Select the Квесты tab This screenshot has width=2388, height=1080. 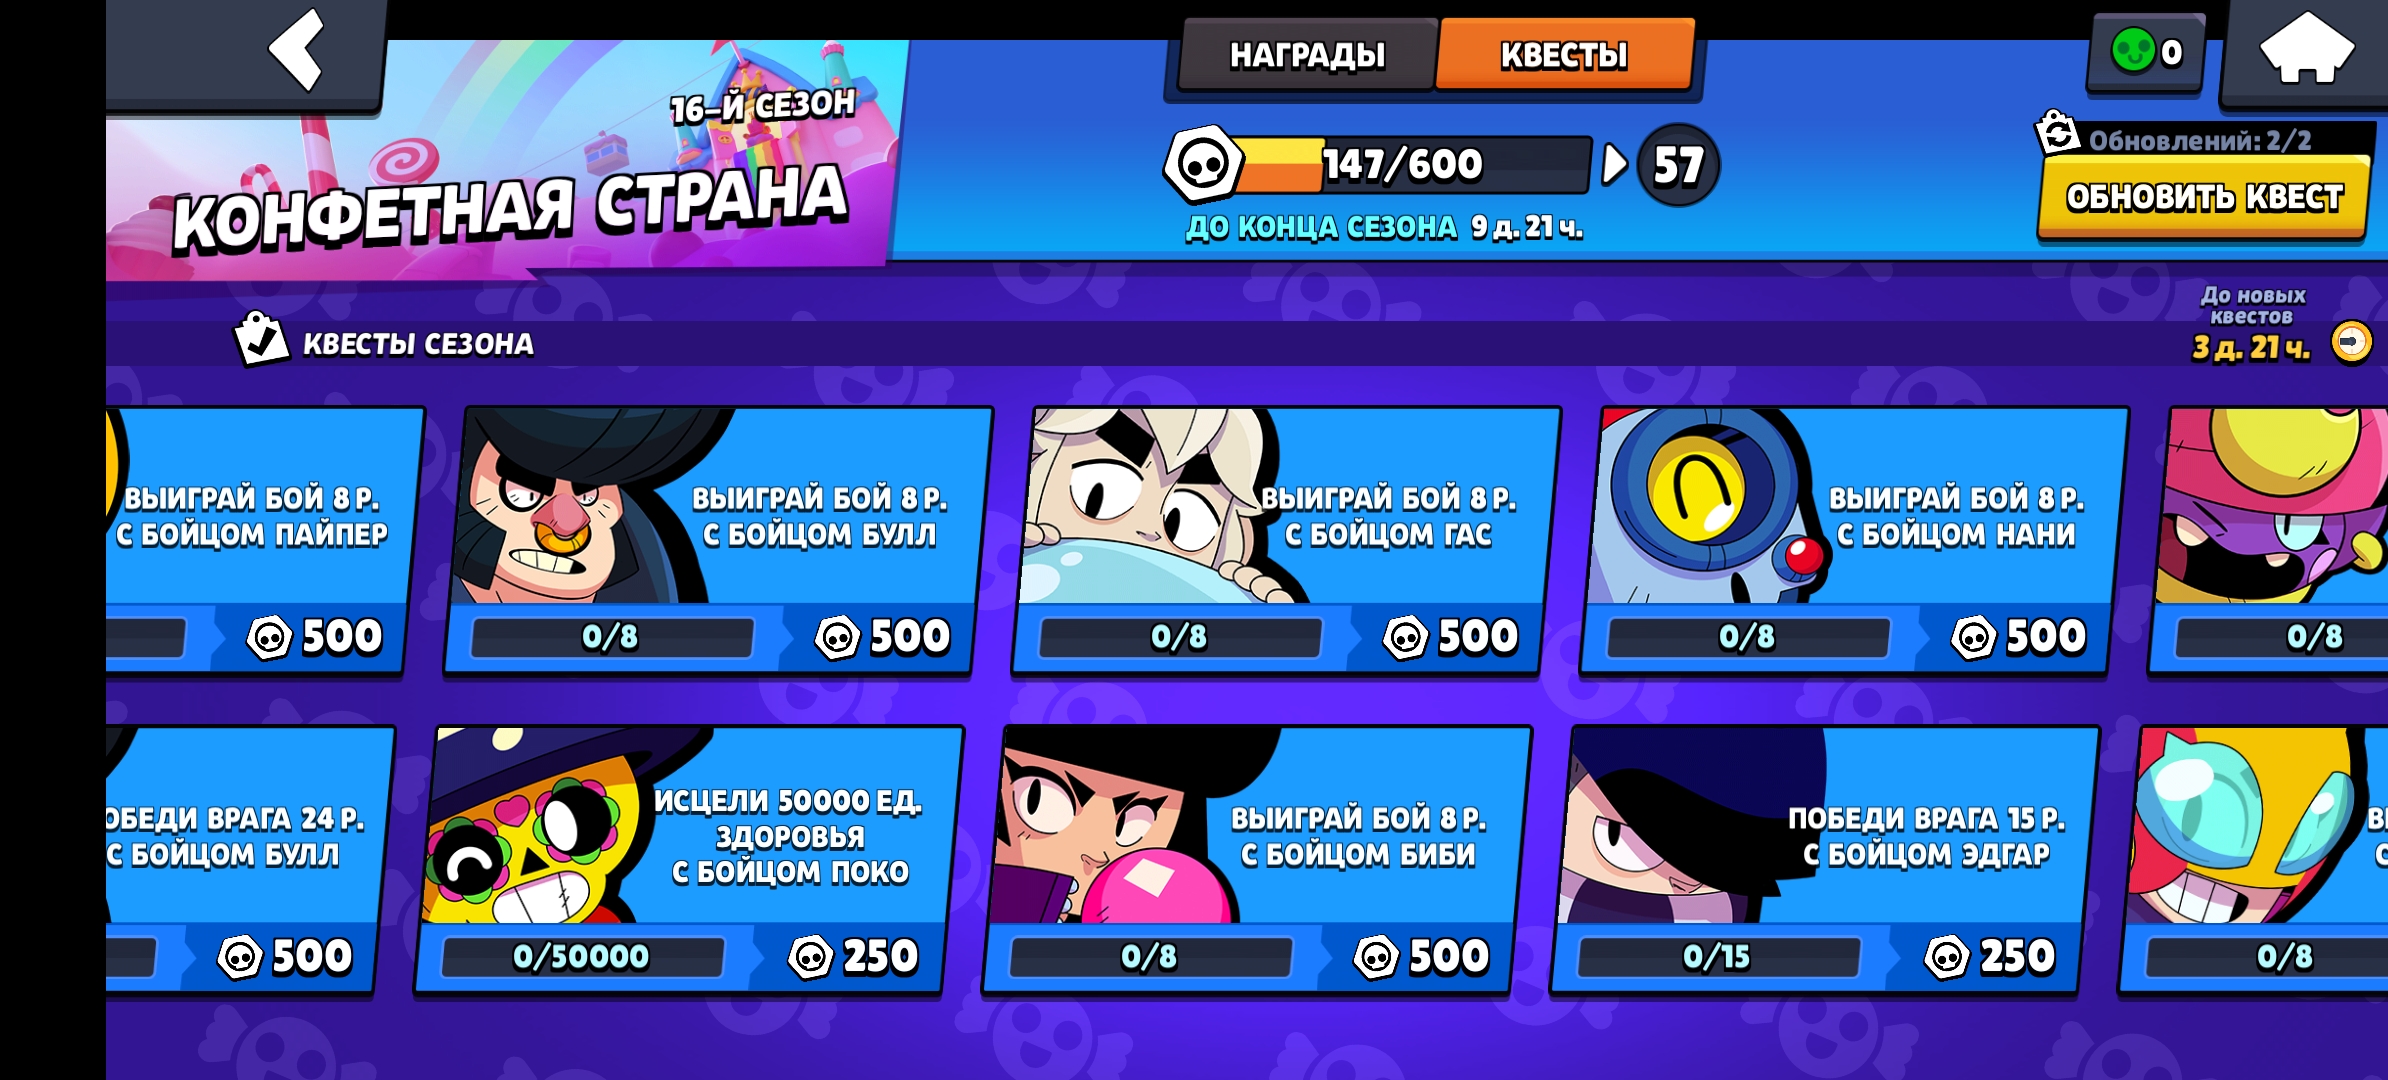coord(1564,55)
